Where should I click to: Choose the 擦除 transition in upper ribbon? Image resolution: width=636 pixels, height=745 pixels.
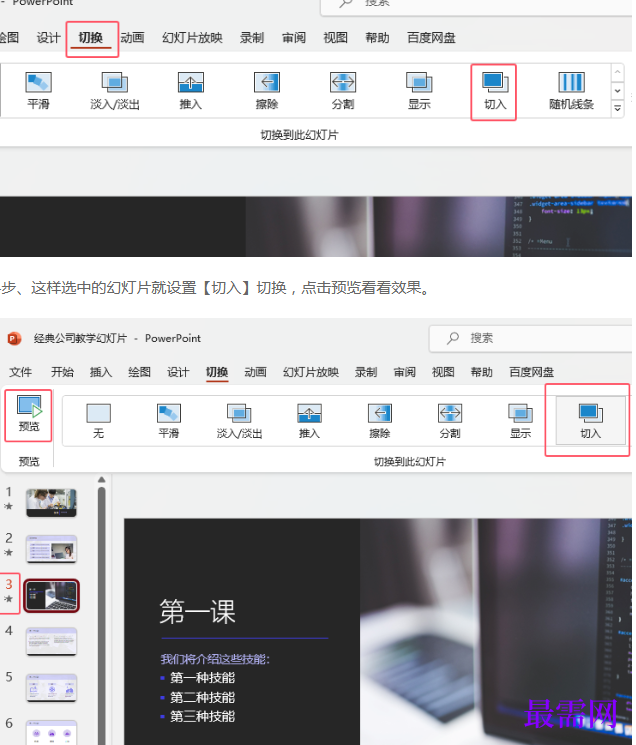point(266,91)
